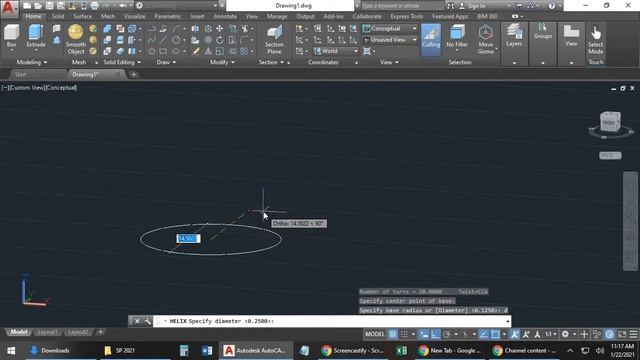
Task: Open Excel from the taskbar
Action: 401,351
